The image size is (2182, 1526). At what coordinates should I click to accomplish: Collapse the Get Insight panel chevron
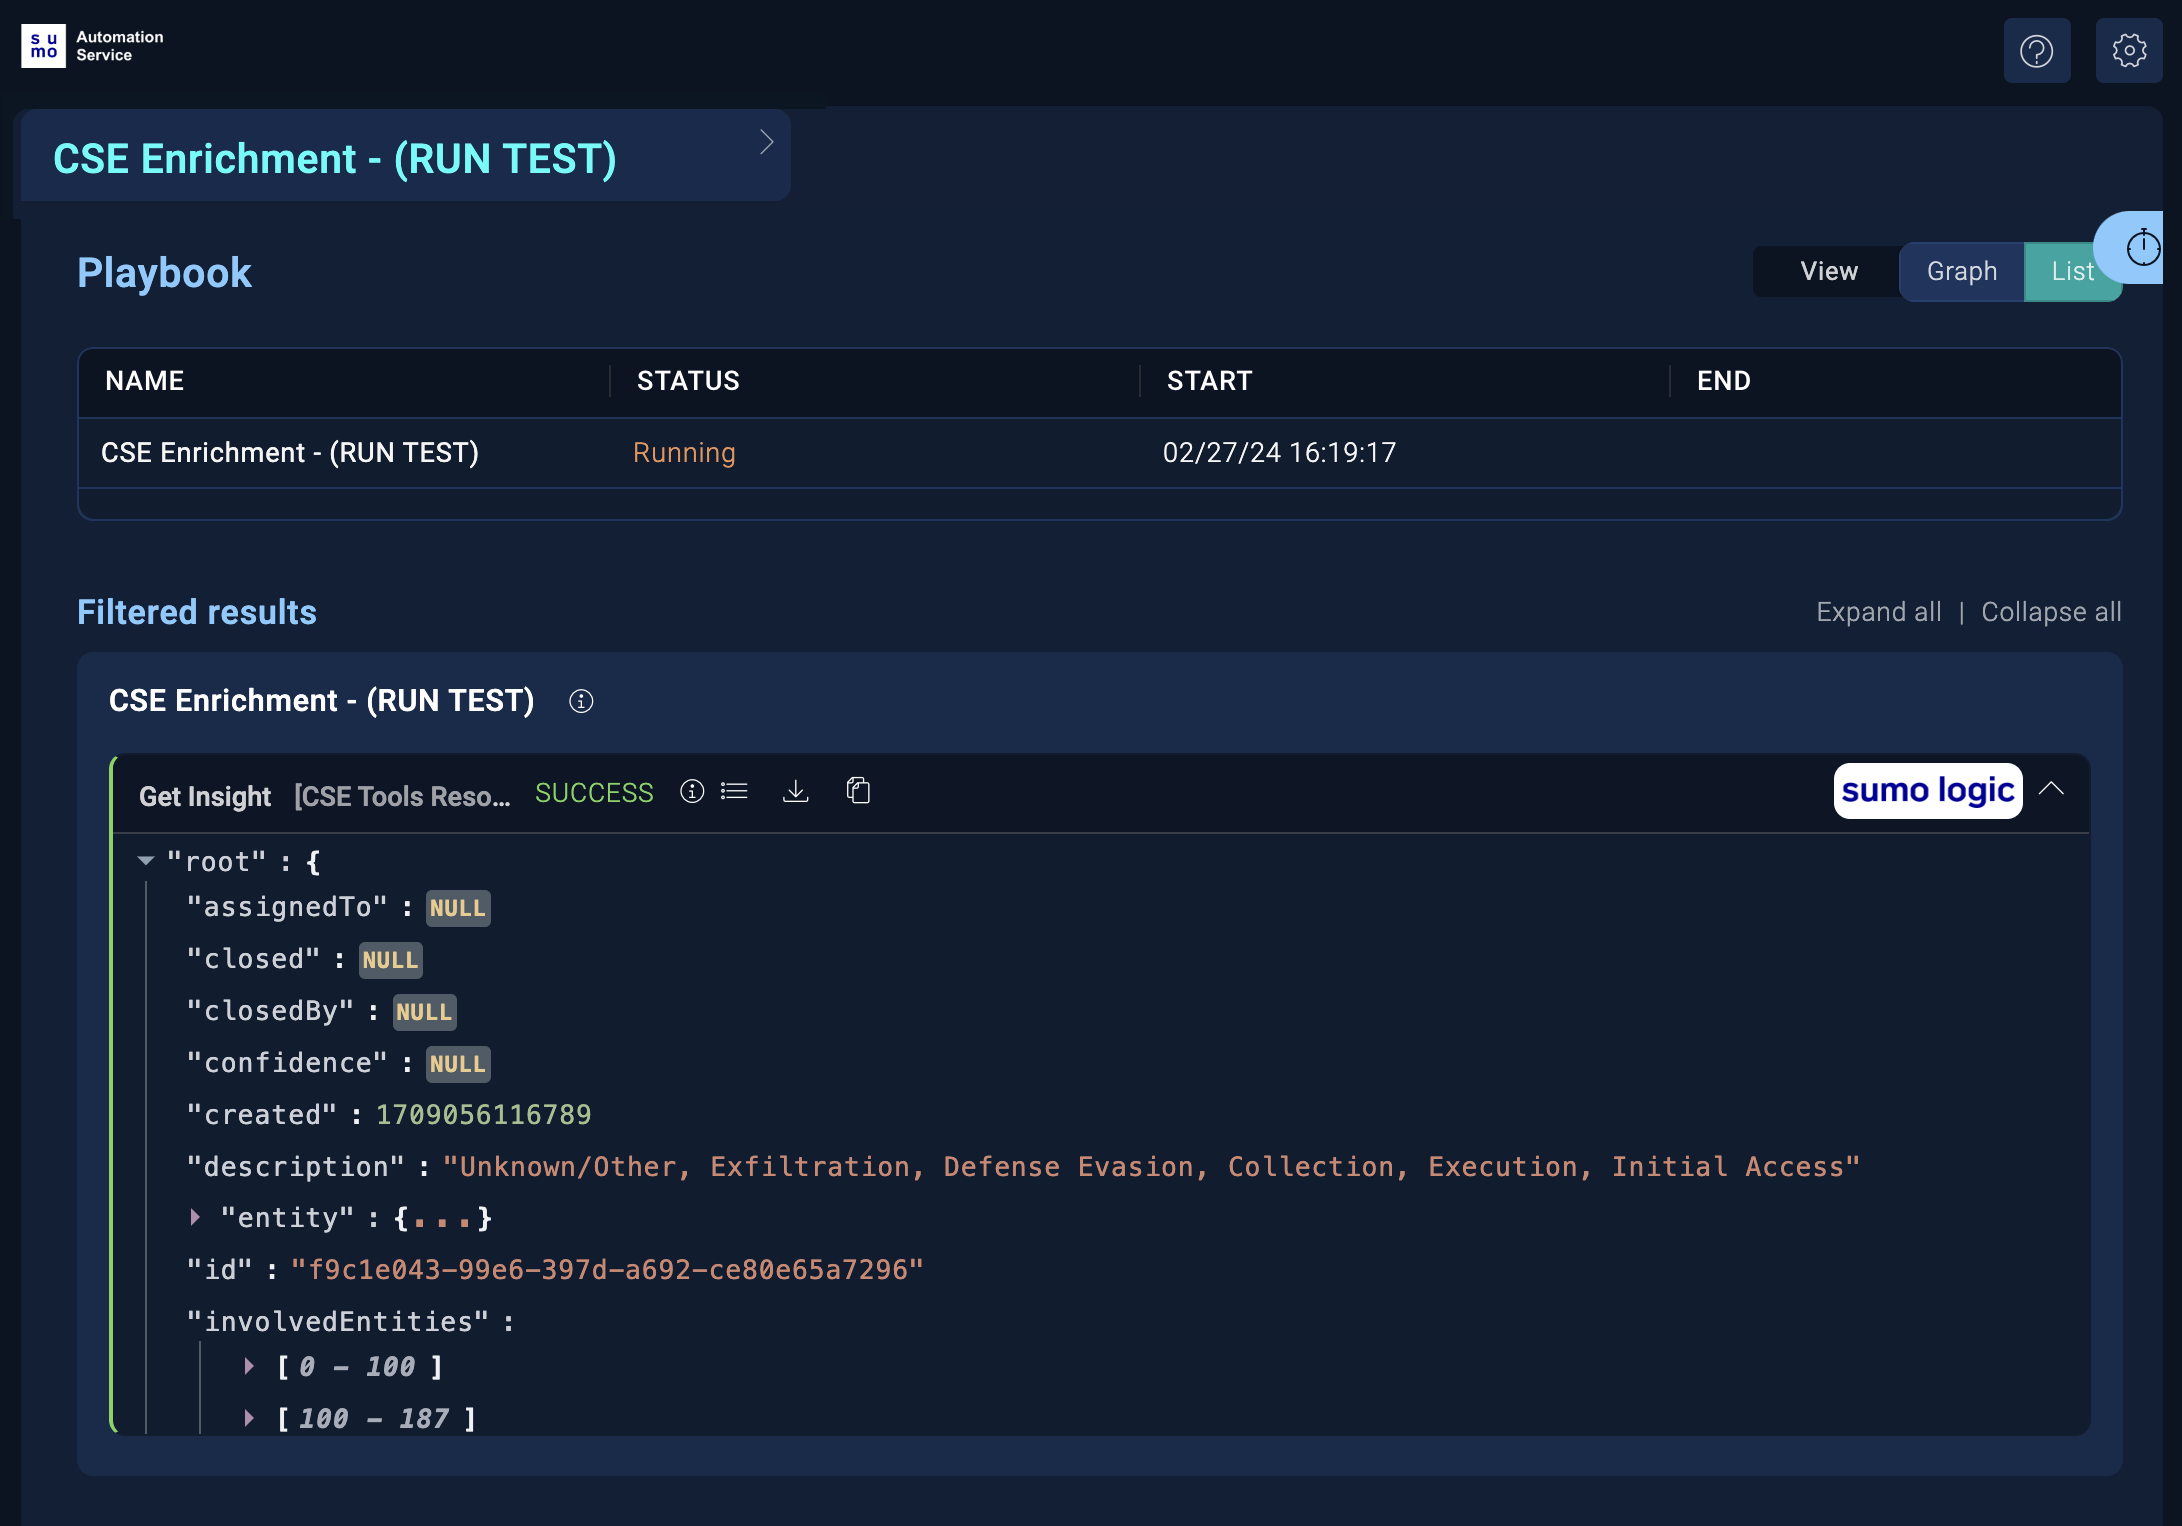click(x=2051, y=789)
